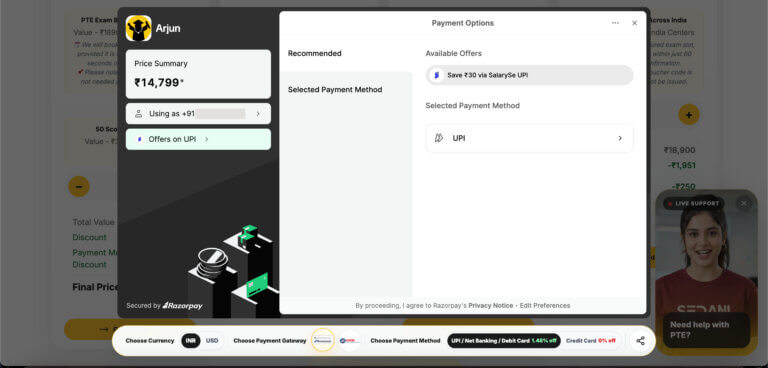The image size is (768, 368).
Task: Click the 'Choose Payment Method' label
Action: coord(406,341)
